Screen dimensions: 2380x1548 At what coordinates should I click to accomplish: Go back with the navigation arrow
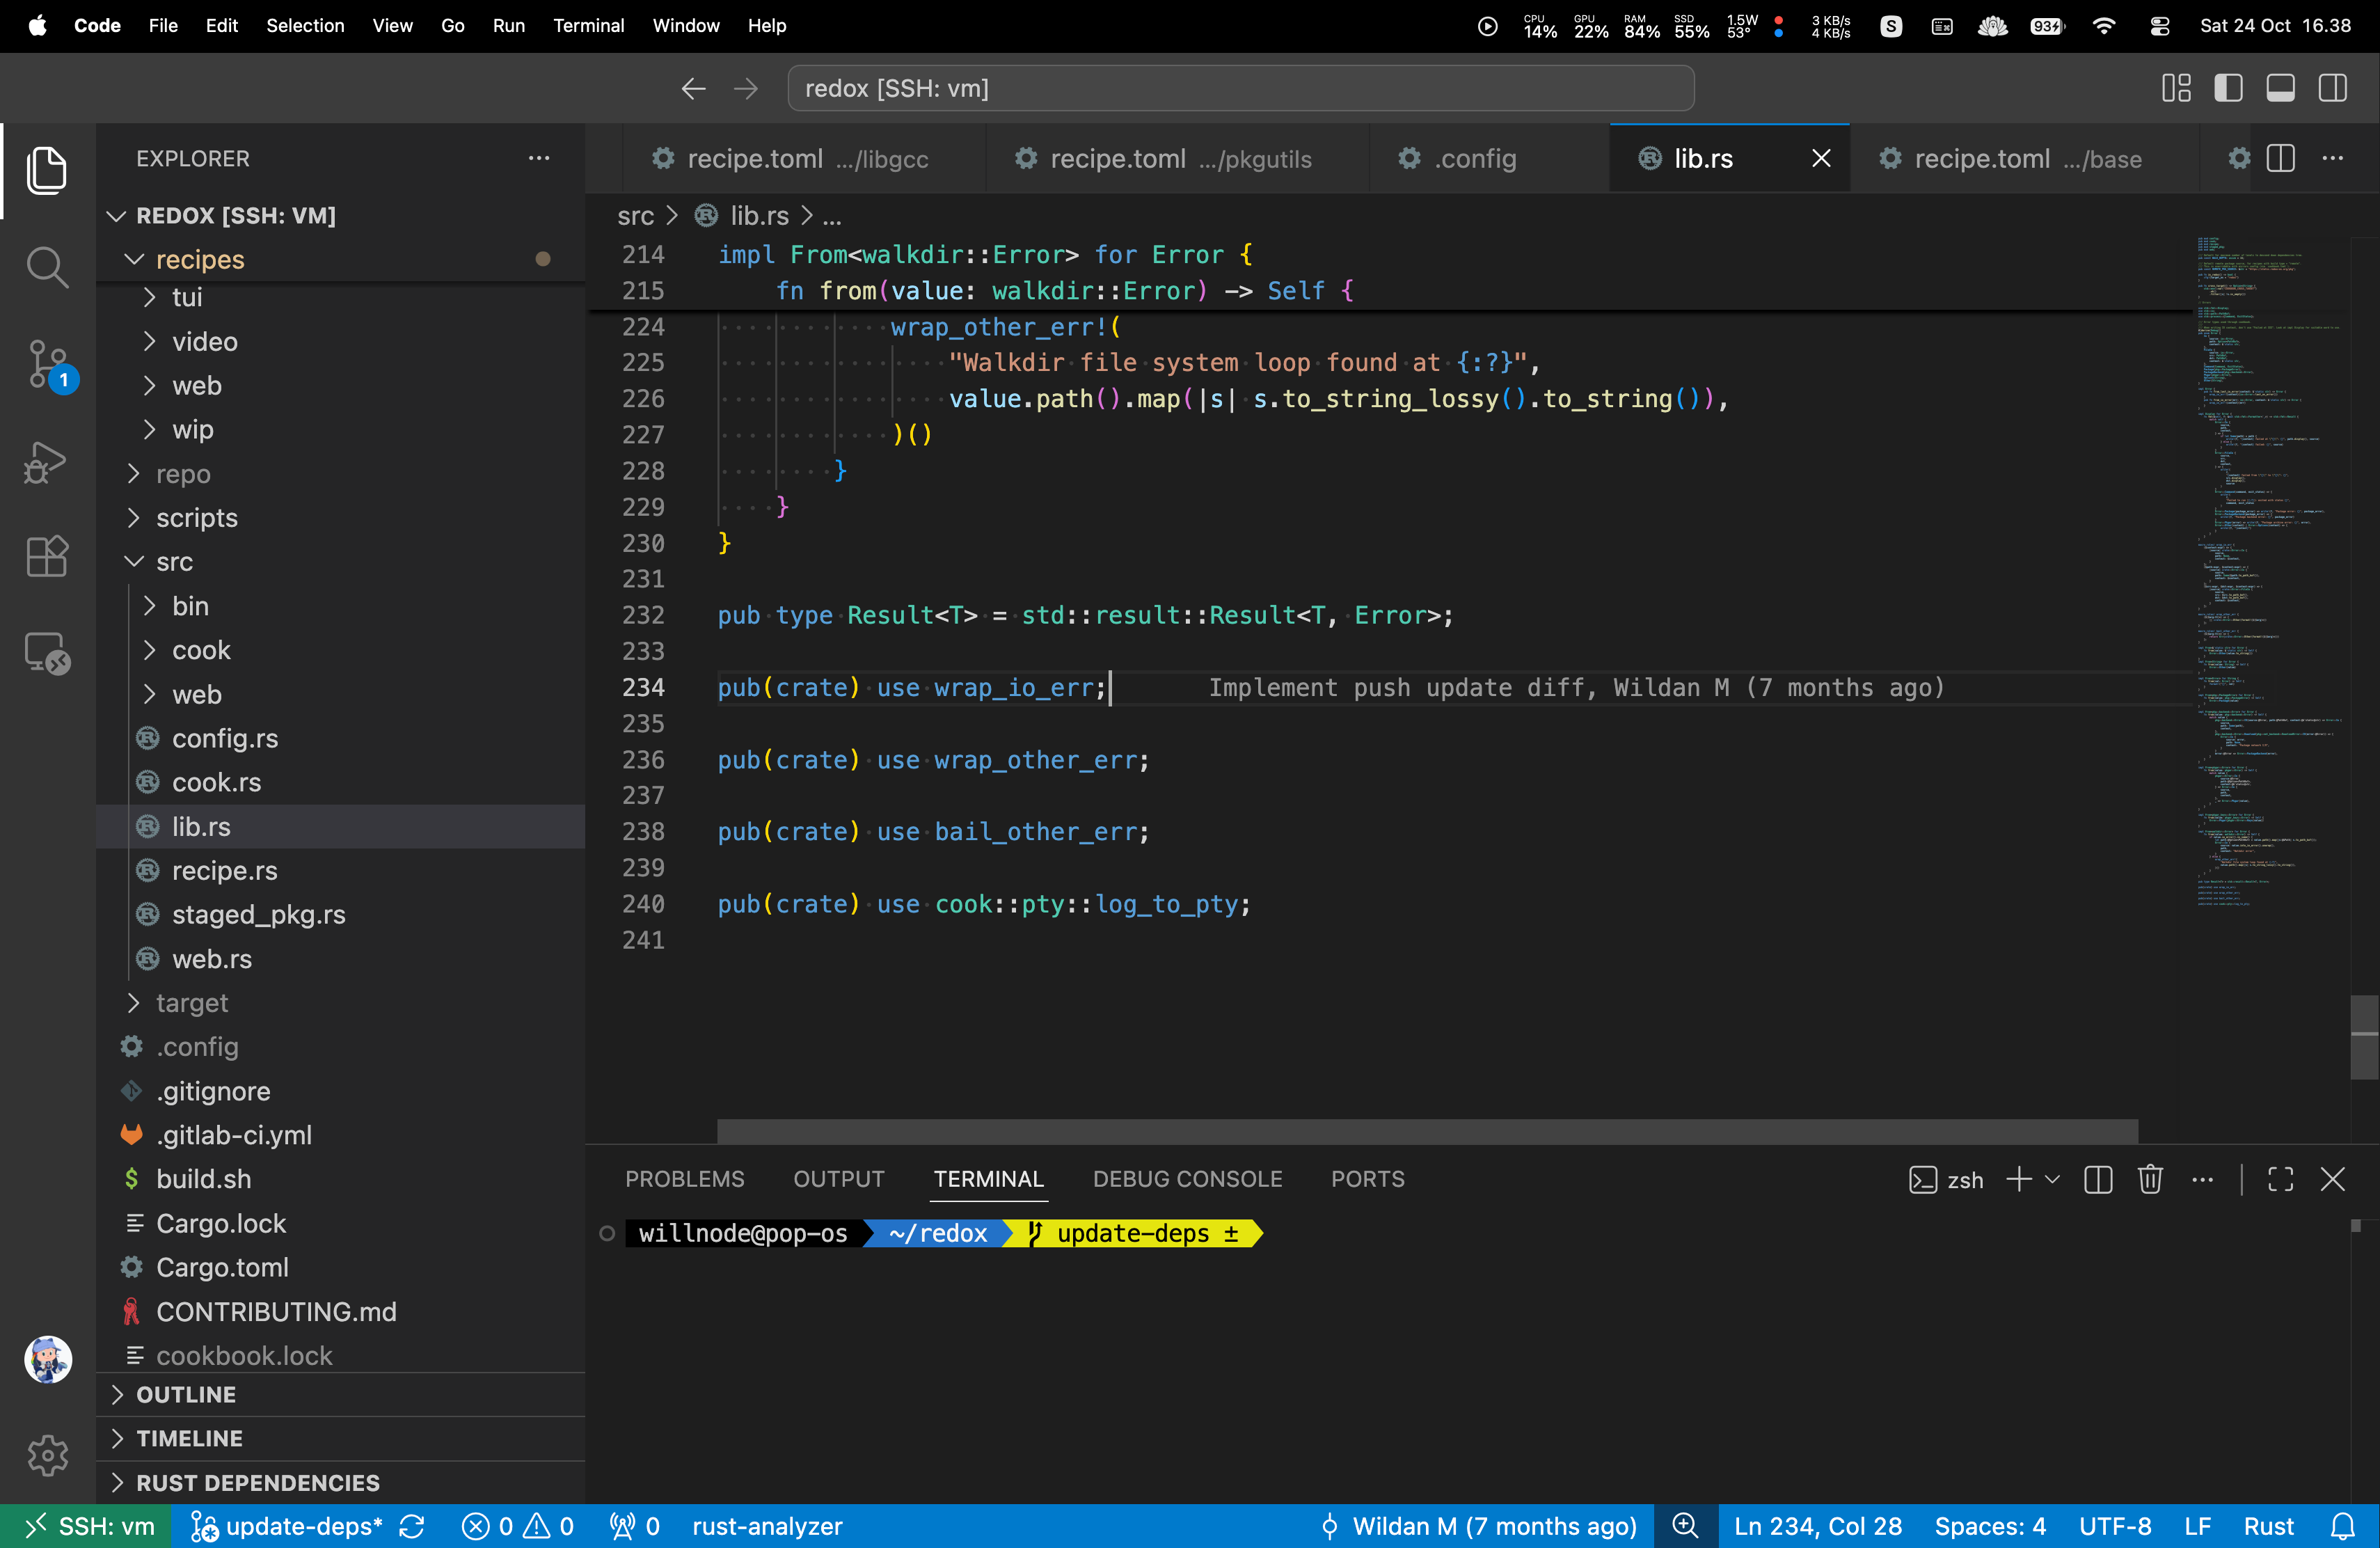click(x=693, y=89)
